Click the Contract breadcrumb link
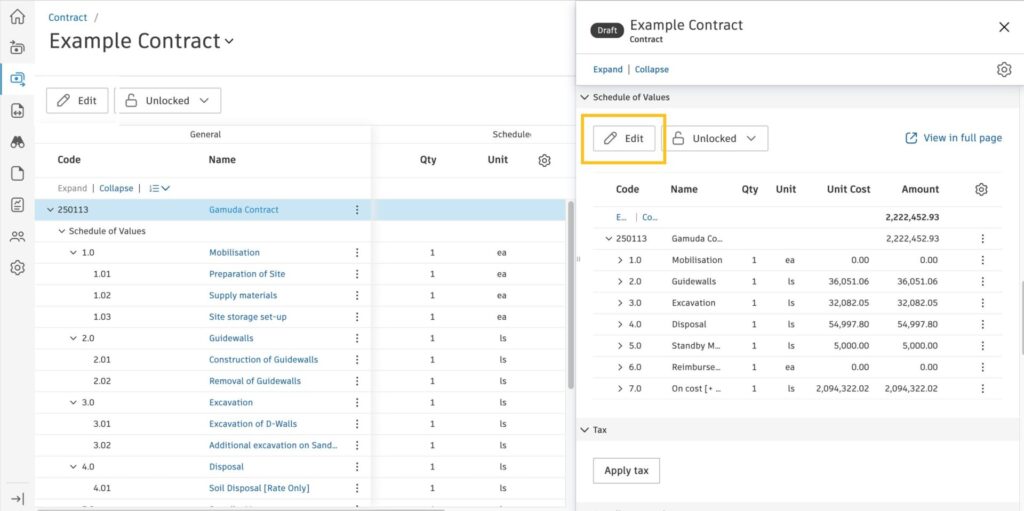Image resolution: width=1024 pixels, height=511 pixels. (x=67, y=18)
